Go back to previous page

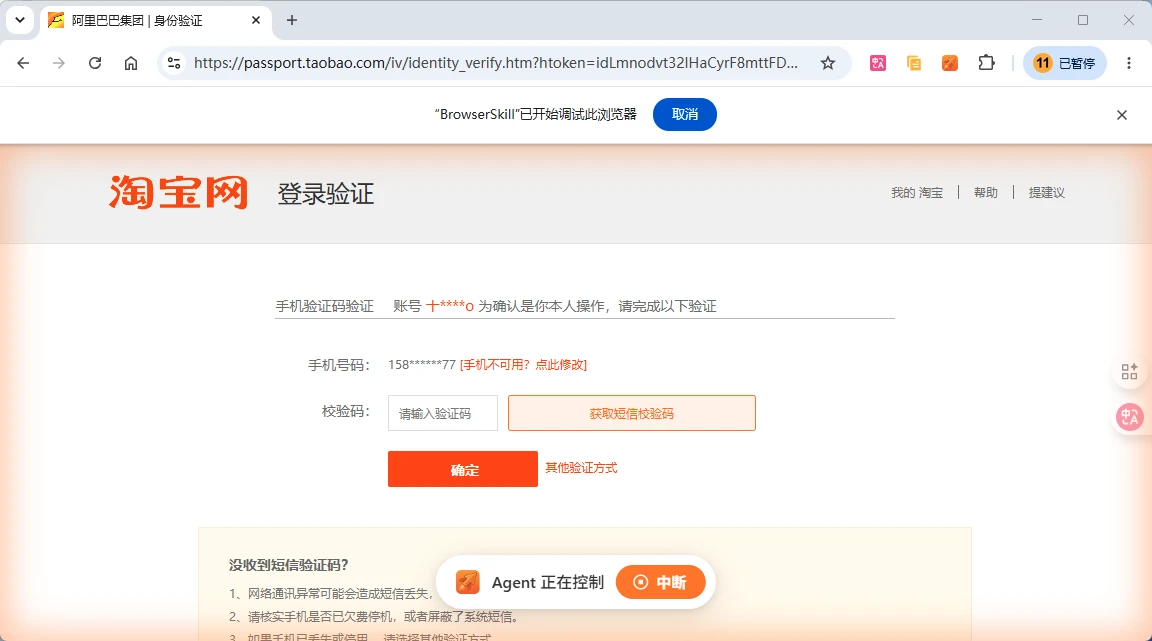[23, 63]
